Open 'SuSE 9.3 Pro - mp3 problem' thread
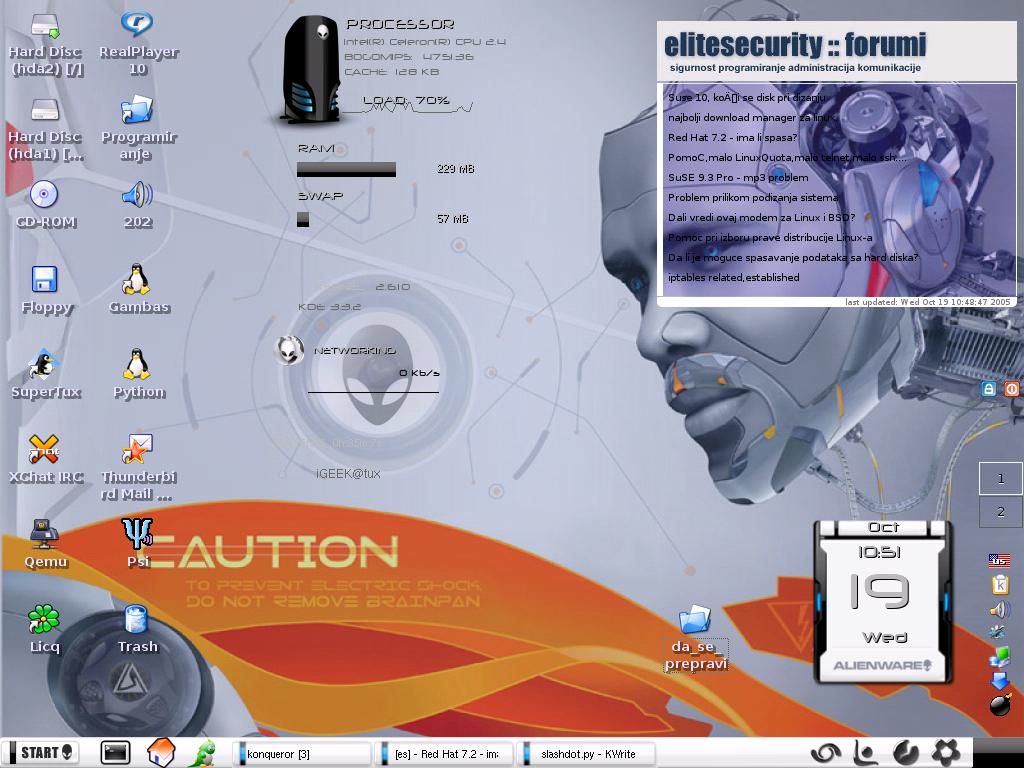 738,178
